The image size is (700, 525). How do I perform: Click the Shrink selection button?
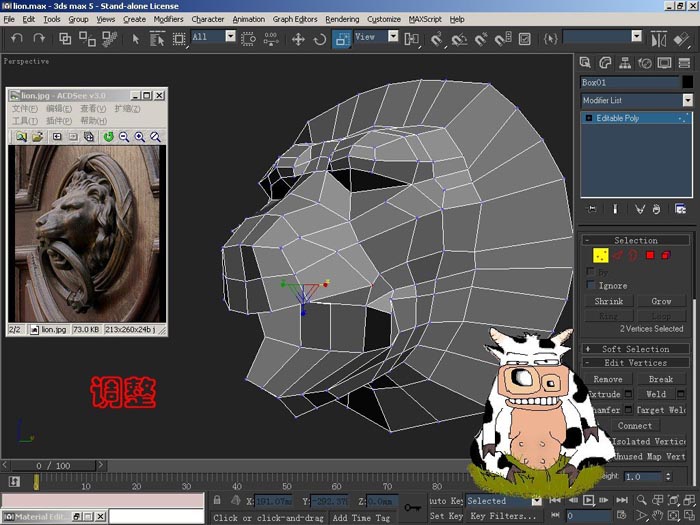click(x=609, y=301)
